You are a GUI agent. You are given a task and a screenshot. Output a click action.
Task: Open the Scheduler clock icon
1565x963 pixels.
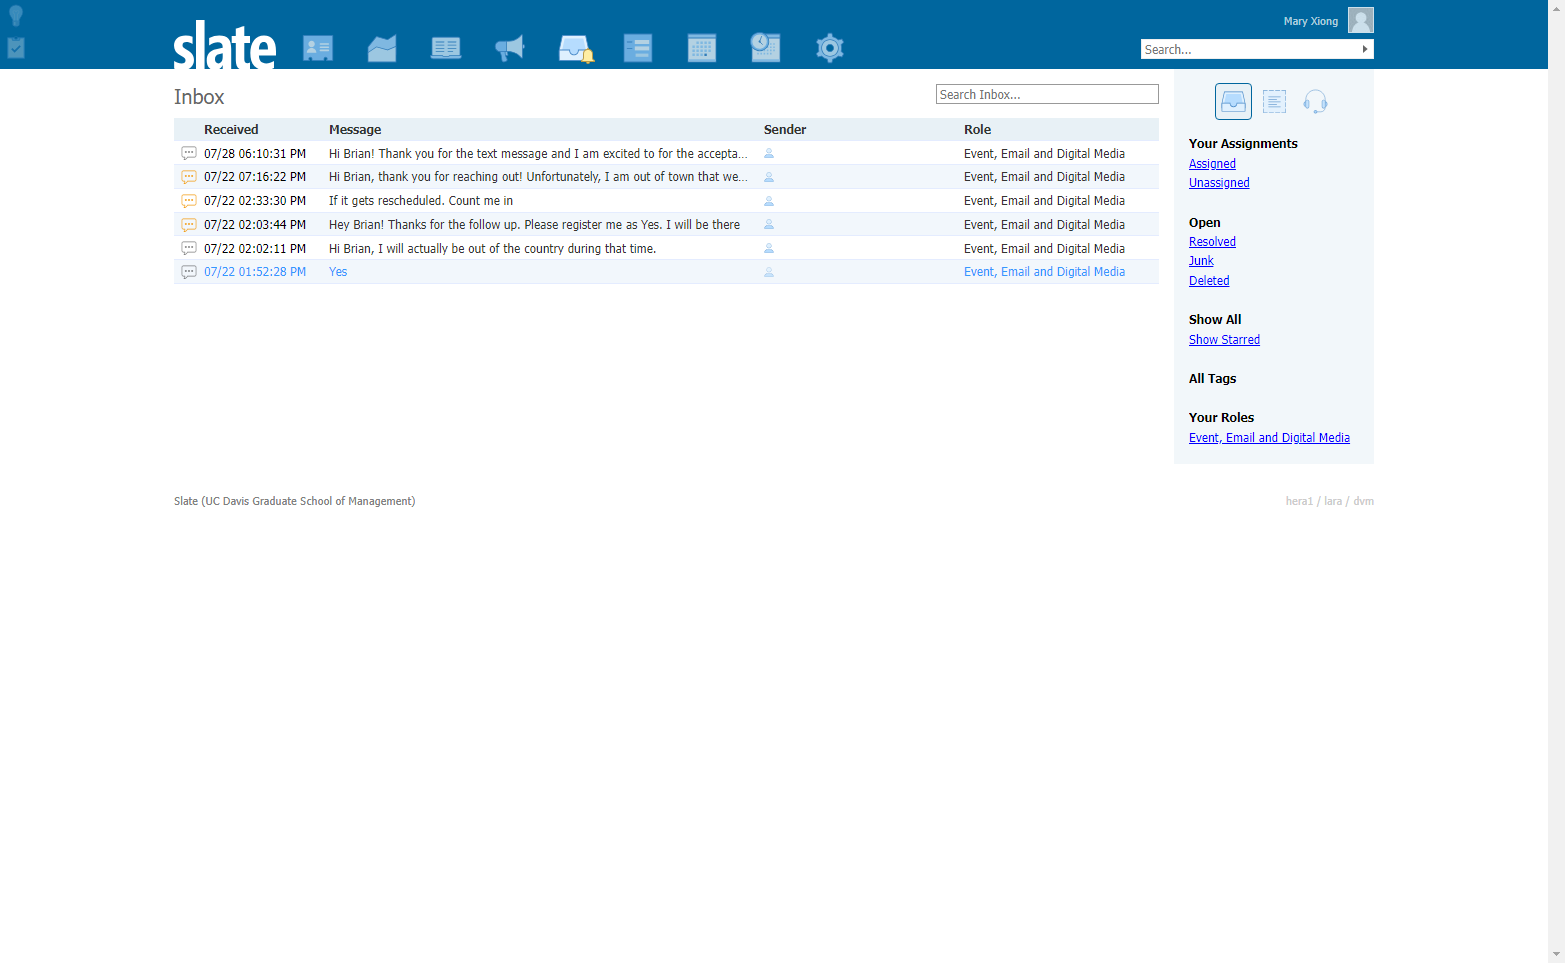[765, 47]
